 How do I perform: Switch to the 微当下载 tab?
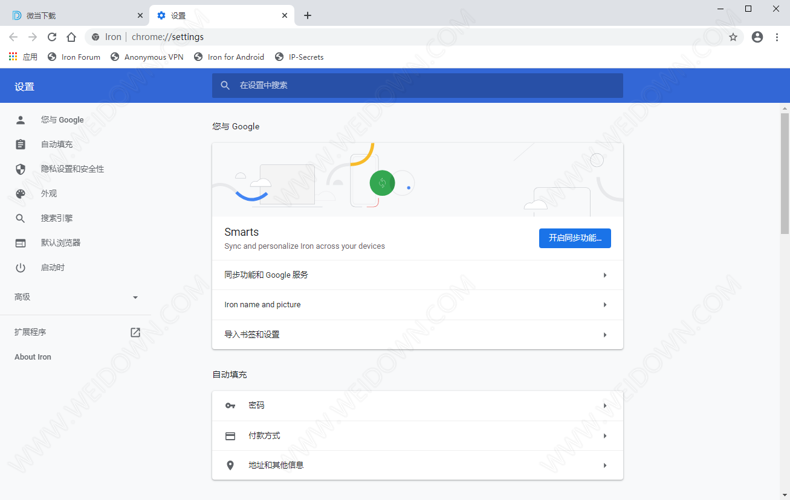tap(76, 16)
